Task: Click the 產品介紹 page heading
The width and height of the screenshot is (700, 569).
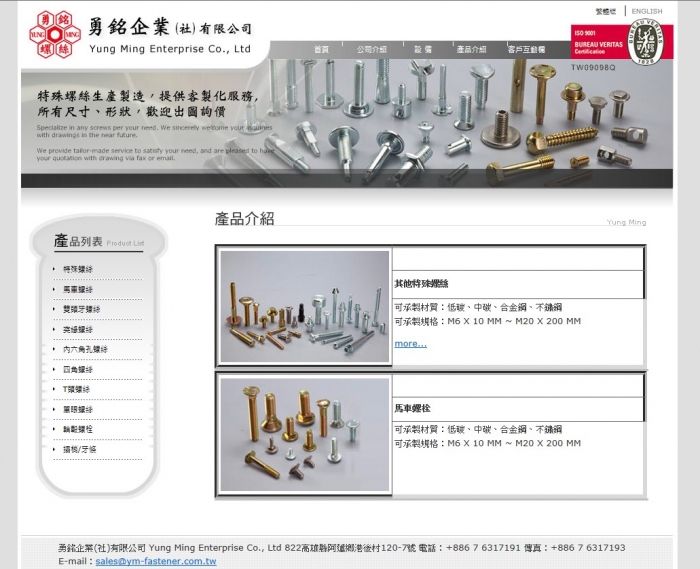Action: coord(244,219)
